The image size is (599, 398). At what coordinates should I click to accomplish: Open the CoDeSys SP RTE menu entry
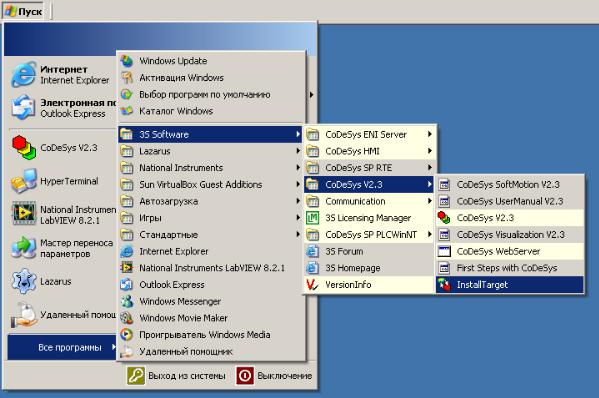[x=369, y=168]
